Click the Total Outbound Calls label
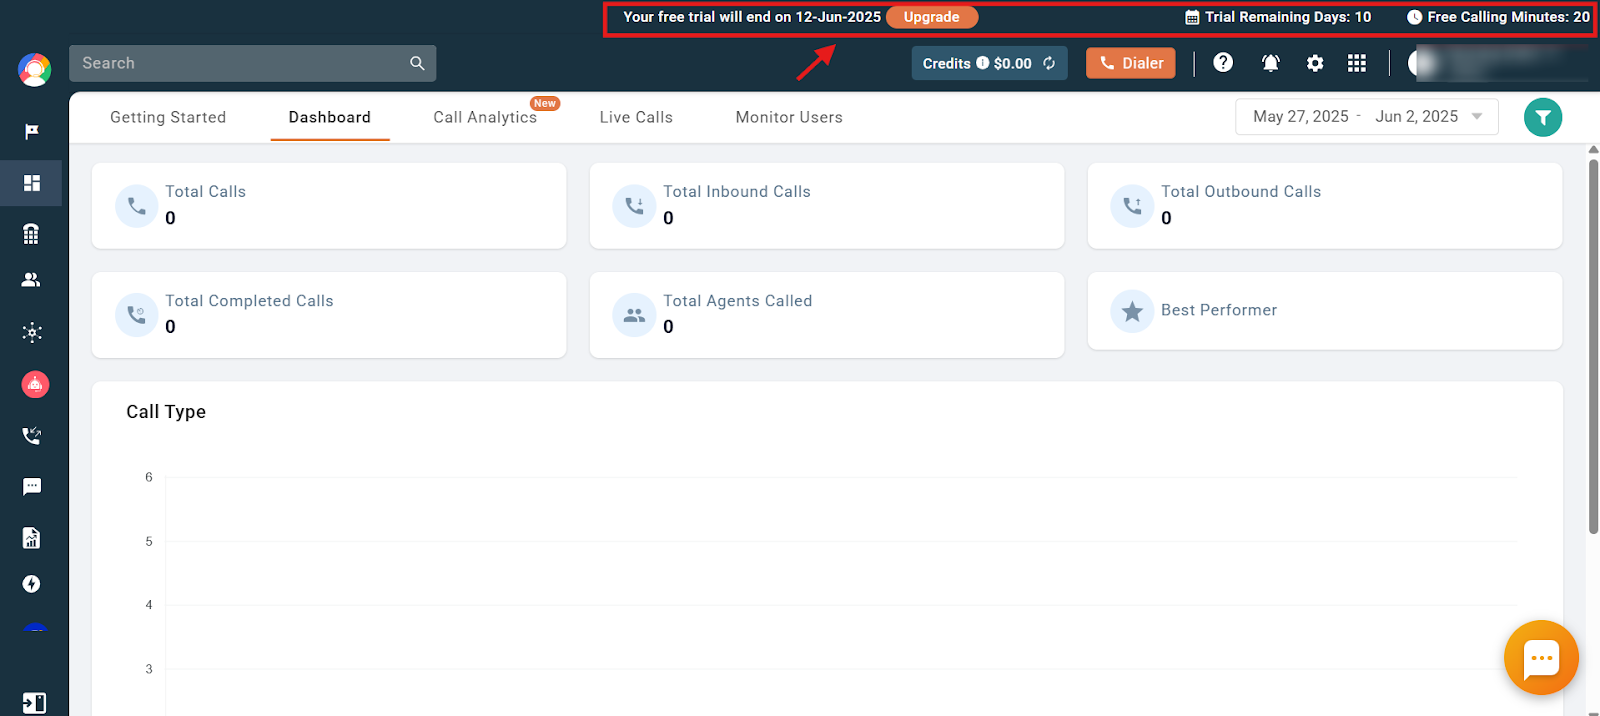1600x716 pixels. tap(1241, 192)
